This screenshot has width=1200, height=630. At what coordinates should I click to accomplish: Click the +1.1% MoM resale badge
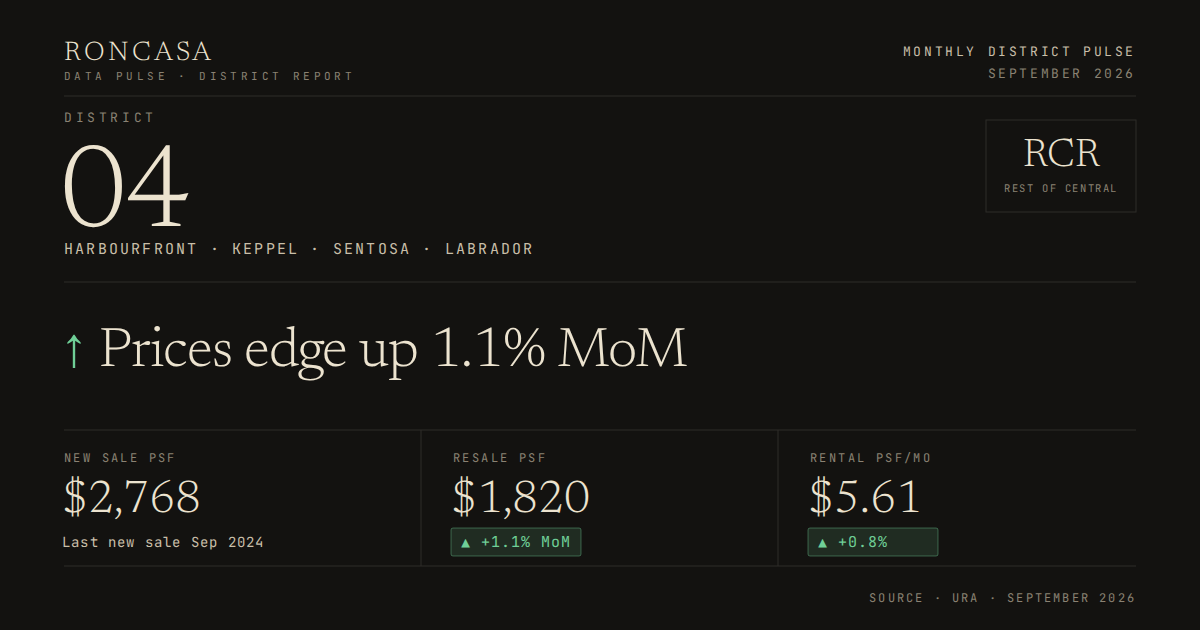click(x=516, y=542)
